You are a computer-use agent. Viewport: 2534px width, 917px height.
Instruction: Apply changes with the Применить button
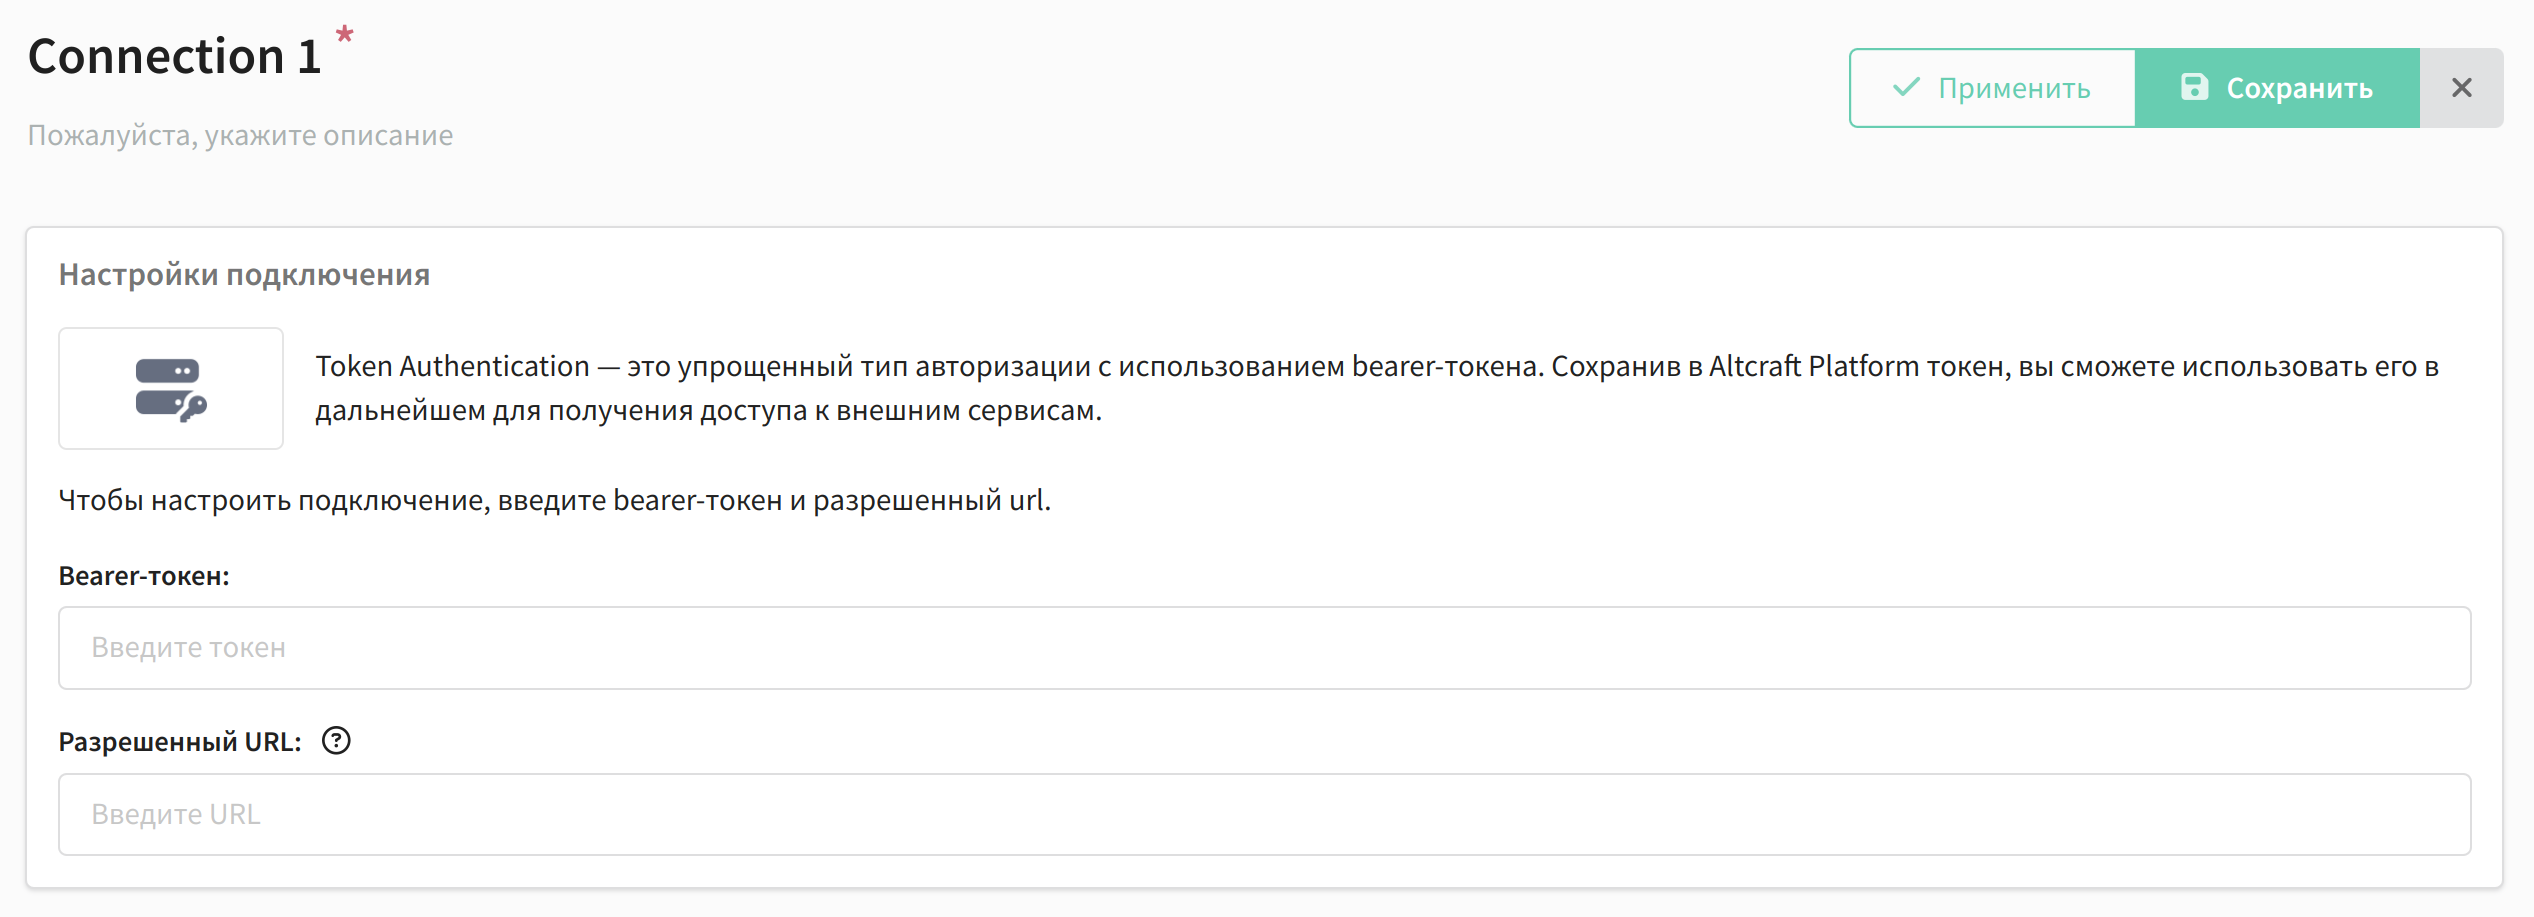coord(1992,88)
